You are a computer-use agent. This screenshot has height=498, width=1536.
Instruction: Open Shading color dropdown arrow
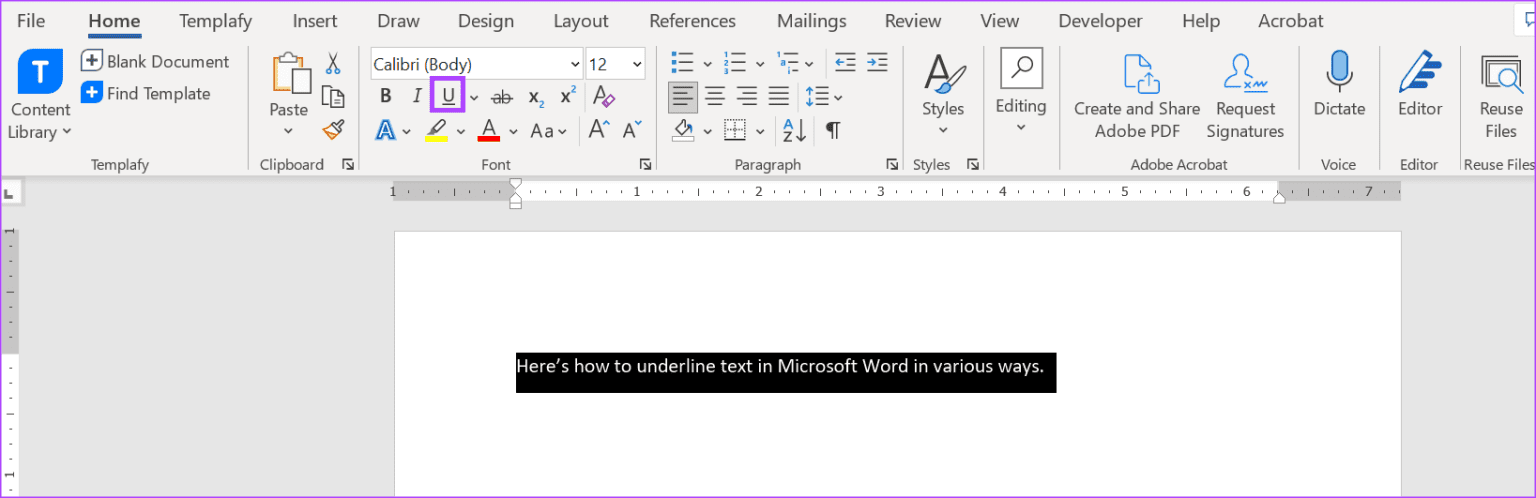tap(708, 131)
